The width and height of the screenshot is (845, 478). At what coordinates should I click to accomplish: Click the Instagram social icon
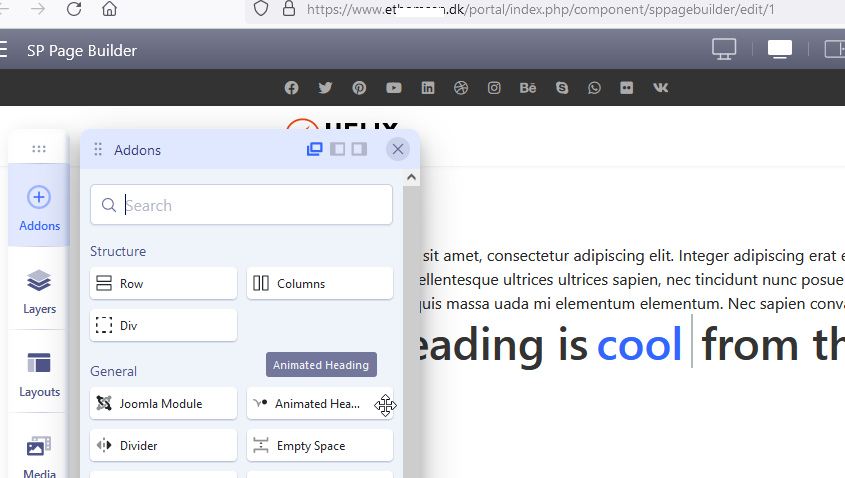(x=494, y=88)
